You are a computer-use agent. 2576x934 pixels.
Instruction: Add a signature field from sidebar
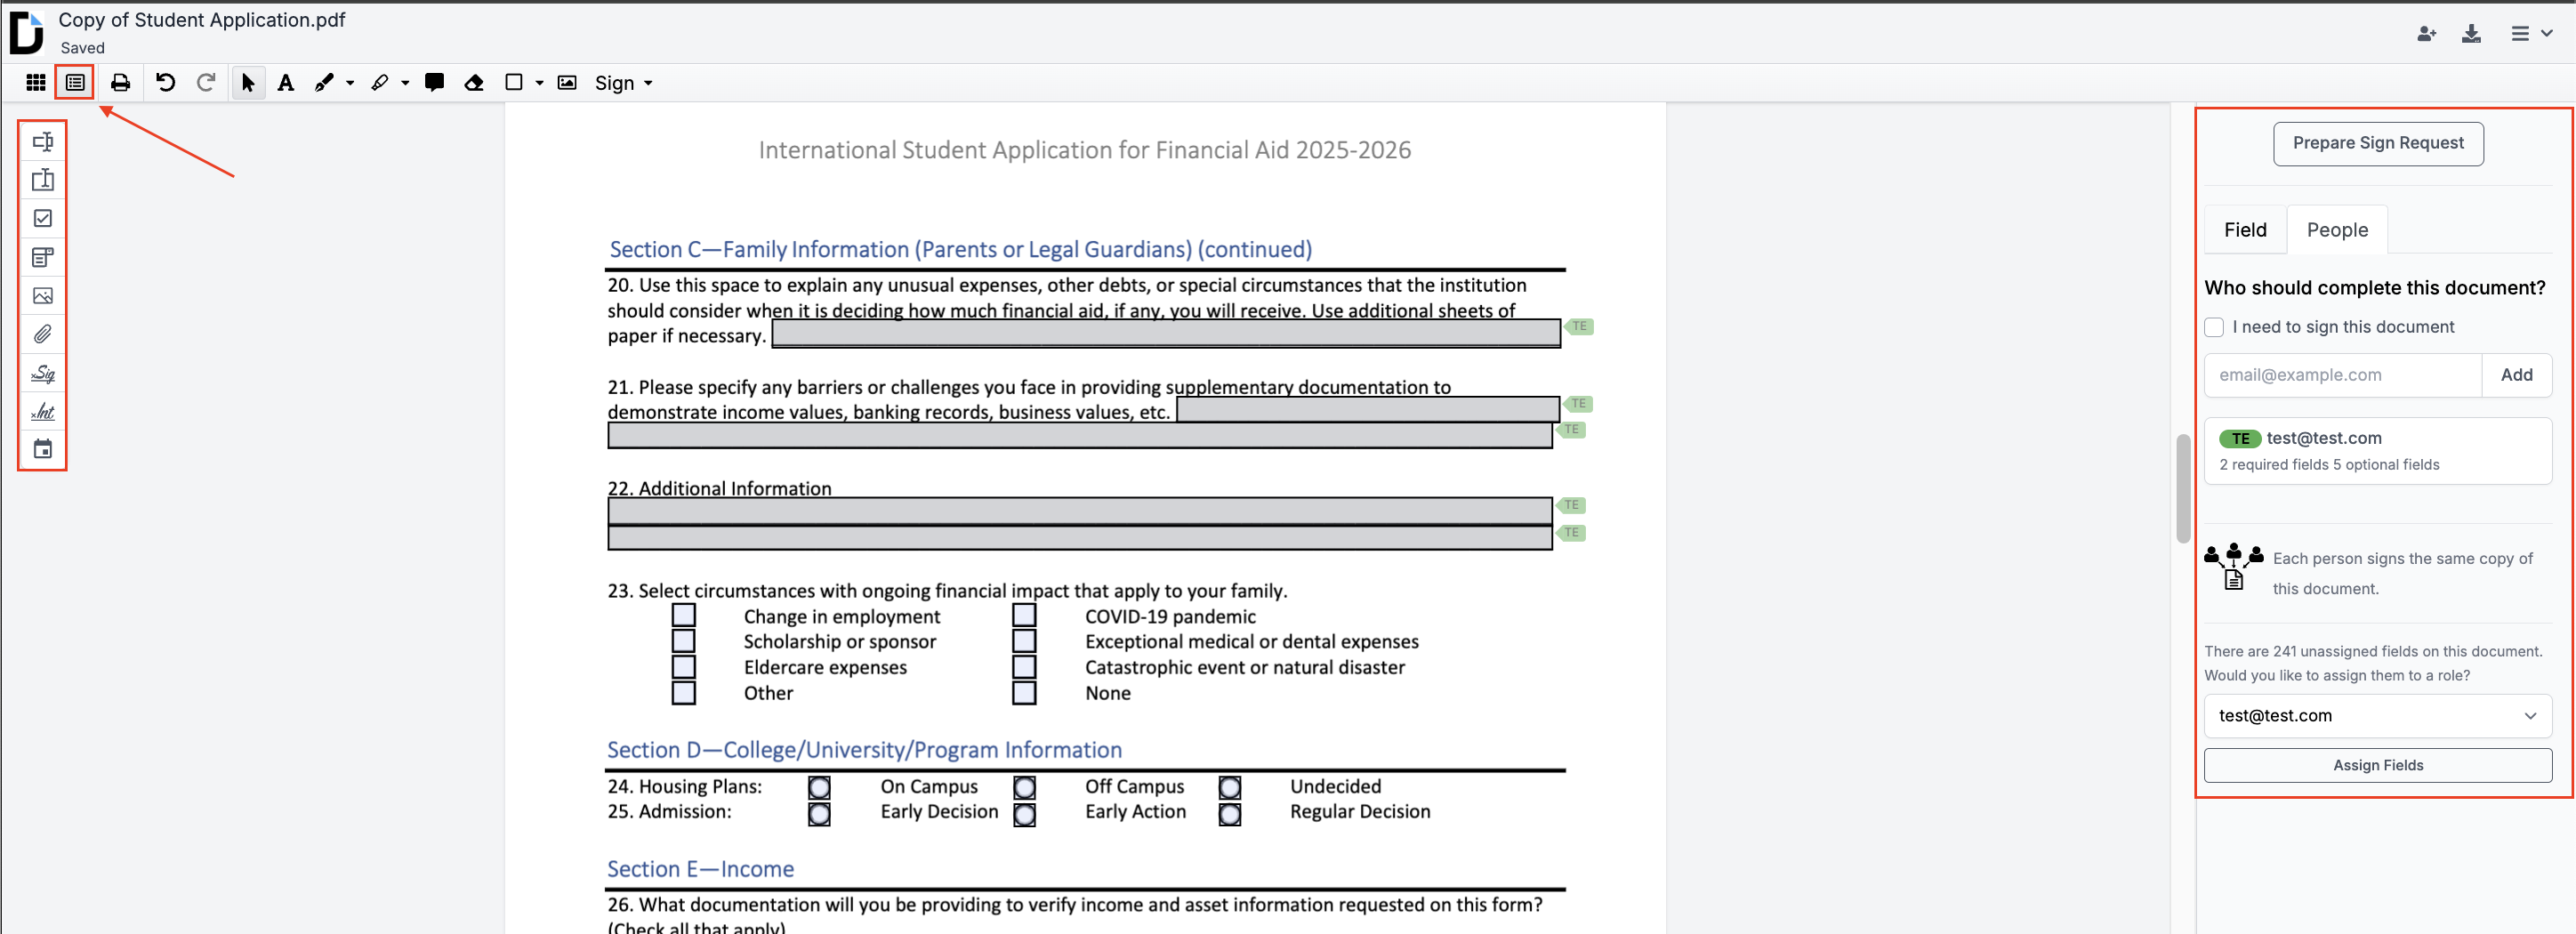[x=43, y=373]
